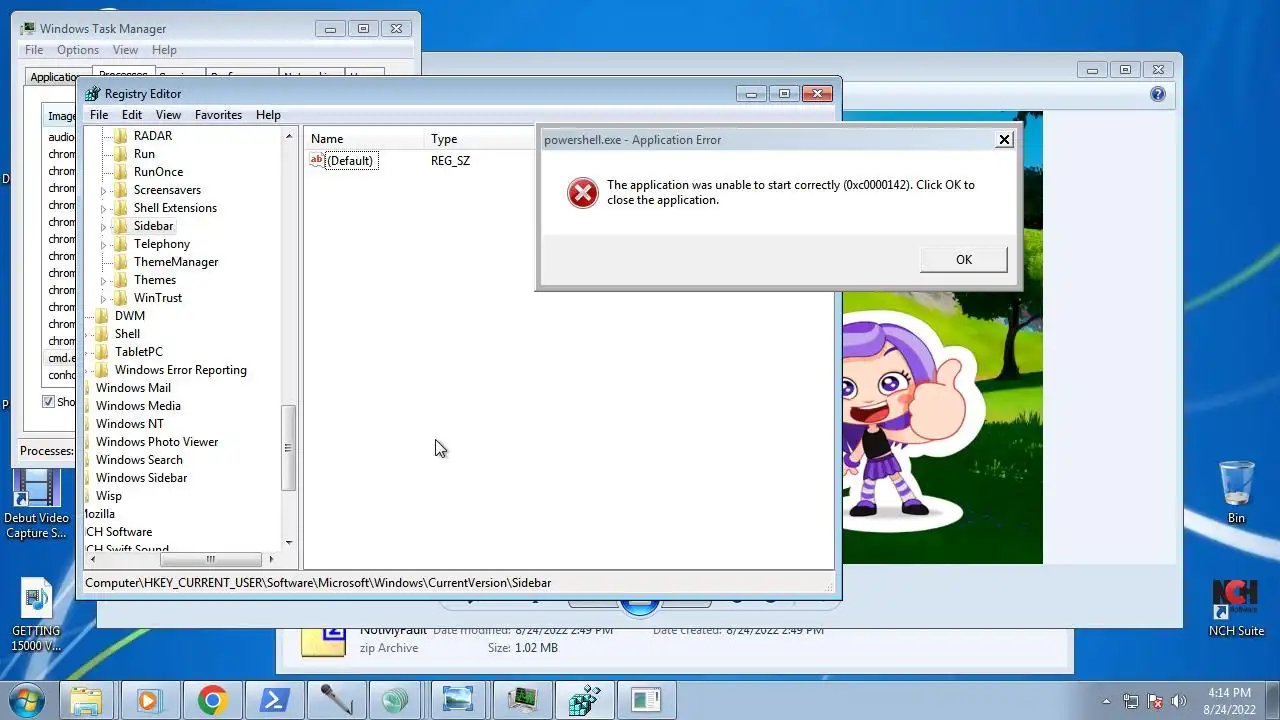Open Debut Video Capture desktop shortcut
1280x720 pixels.
coord(37,505)
